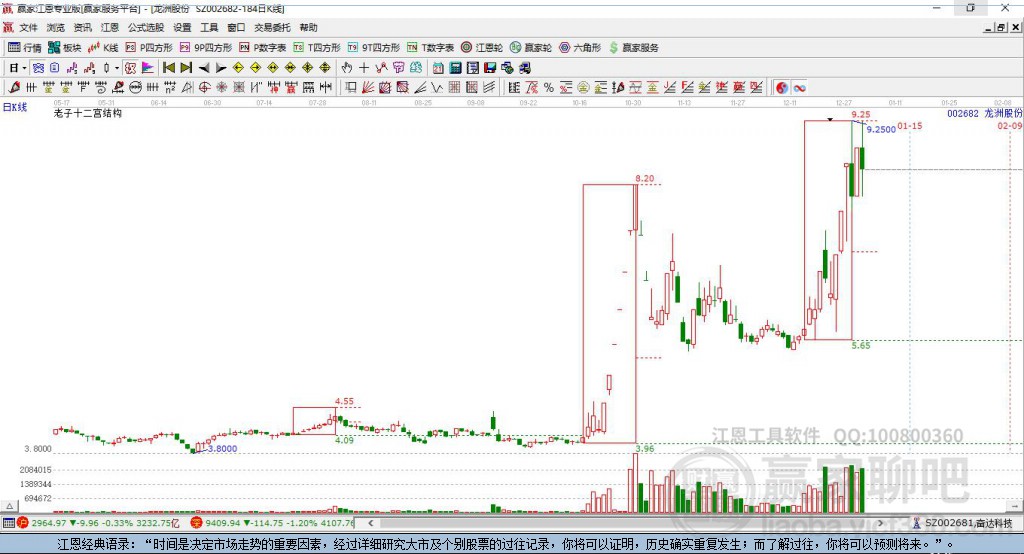Open the 赢家轮 wheel tool
The width and height of the screenshot is (1024, 554).
pyautogui.click(x=531, y=48)
